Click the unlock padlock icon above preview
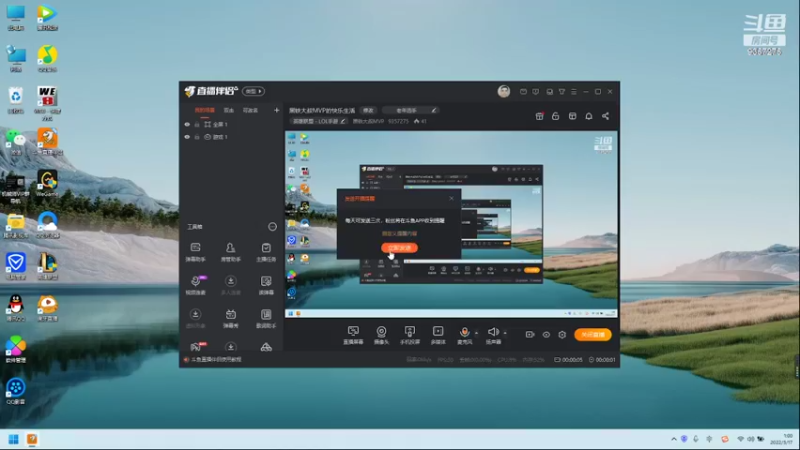 click(556, 116)
